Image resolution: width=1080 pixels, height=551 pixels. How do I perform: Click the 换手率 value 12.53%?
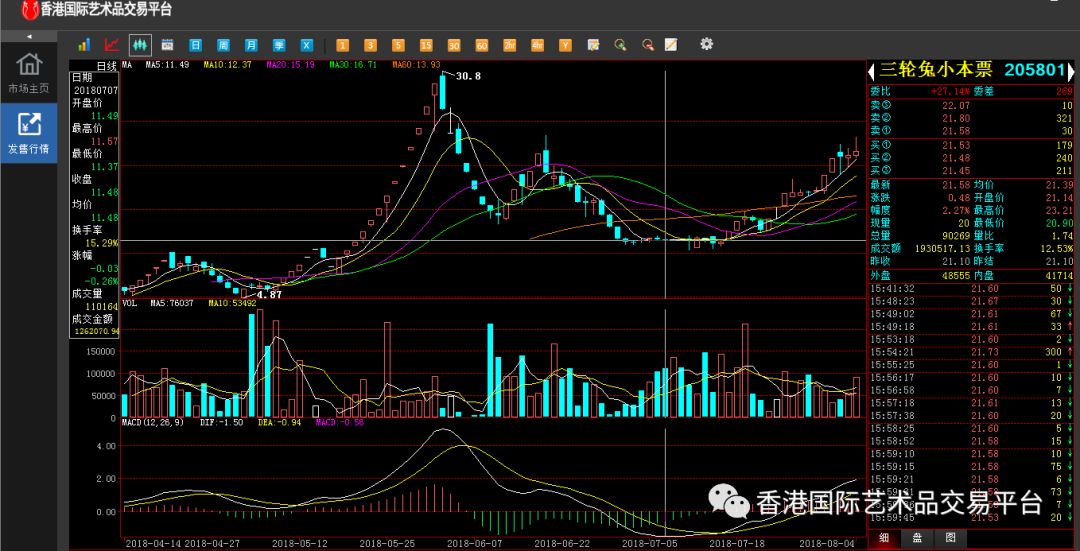click(x=1059, y=248)
